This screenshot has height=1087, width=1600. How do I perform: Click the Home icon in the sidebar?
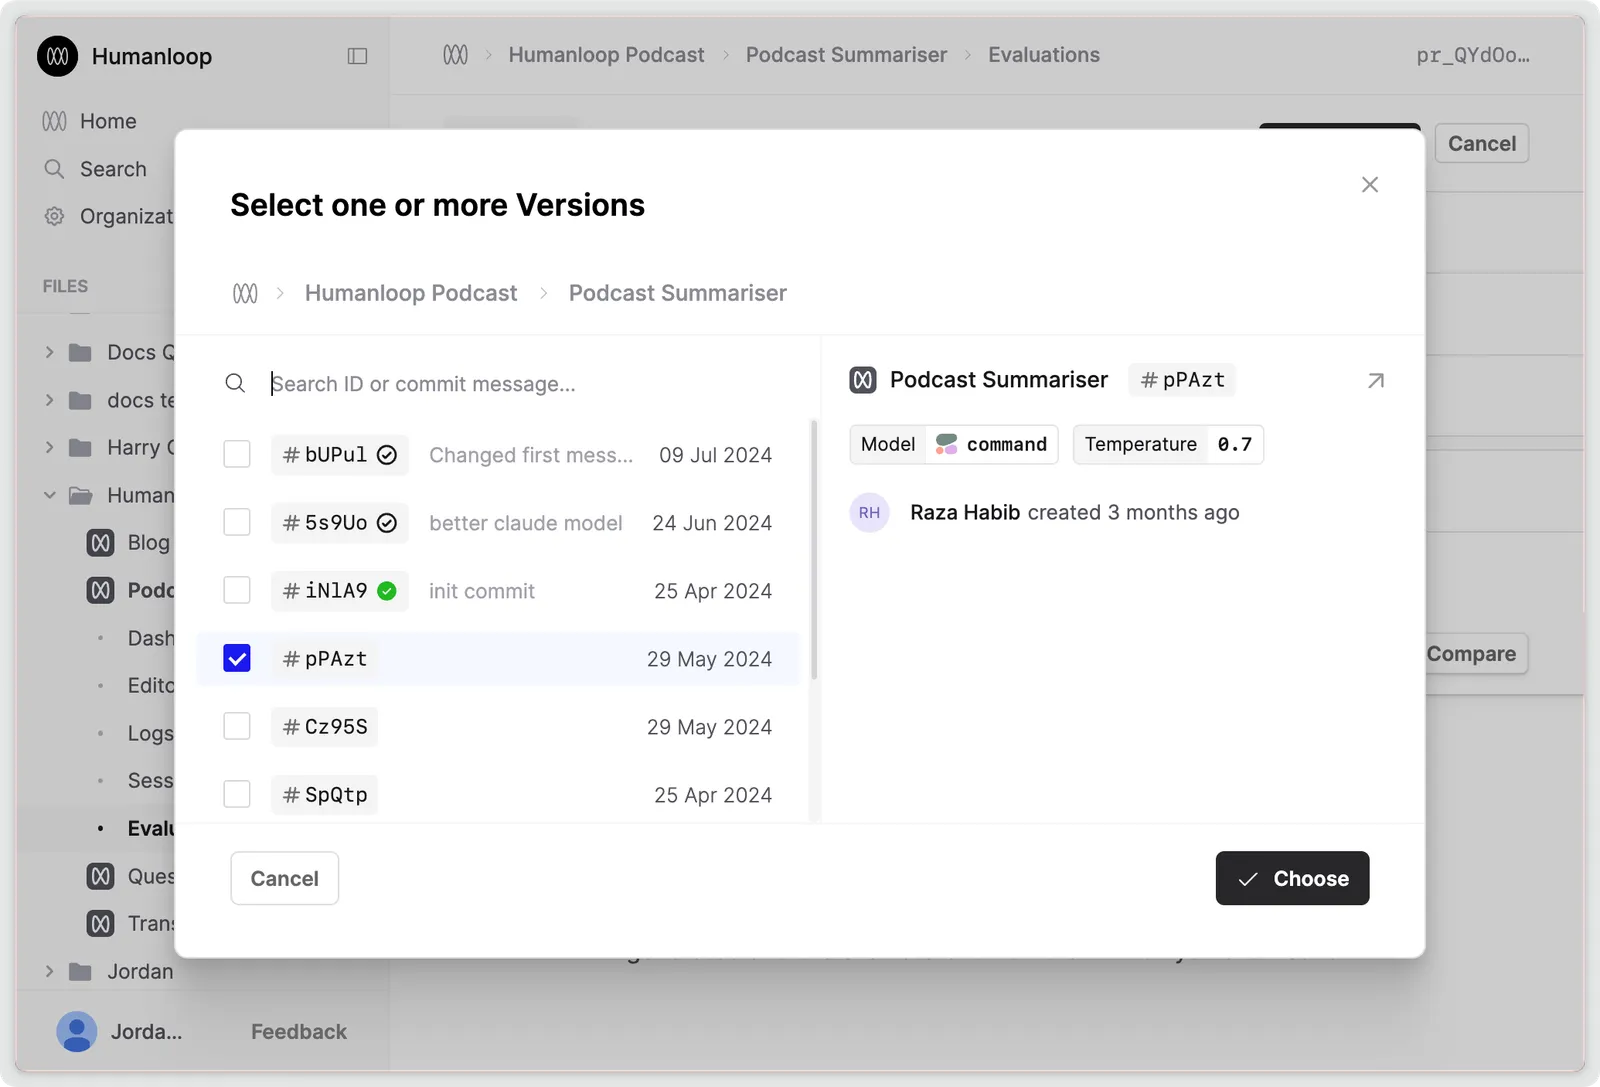(54, 121)
